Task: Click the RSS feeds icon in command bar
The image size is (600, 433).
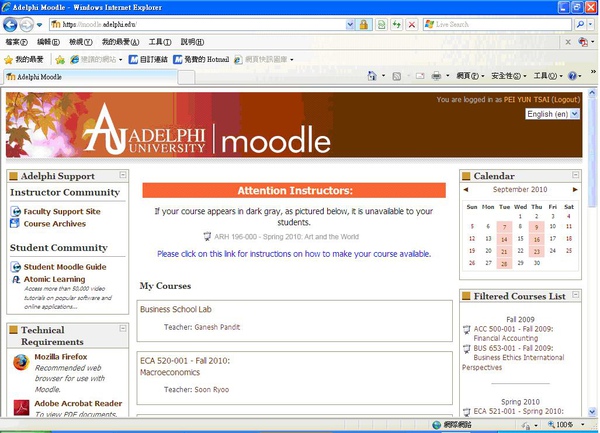Action: click(x=397, y=76)
